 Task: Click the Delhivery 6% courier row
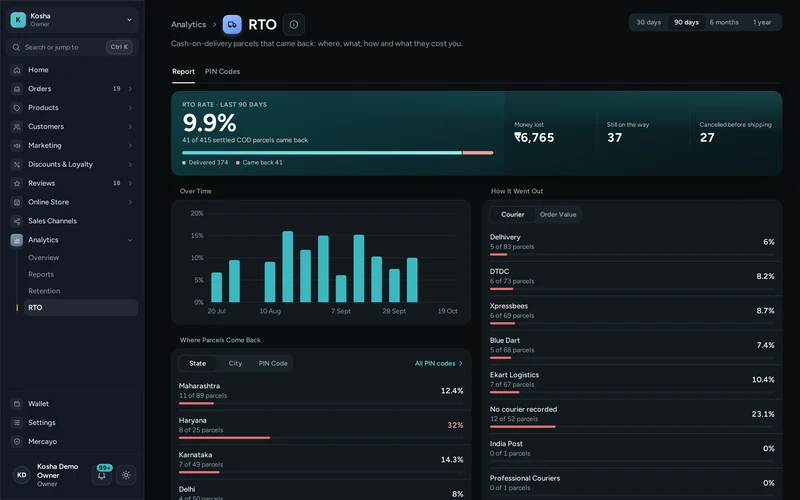click(632, 244)
